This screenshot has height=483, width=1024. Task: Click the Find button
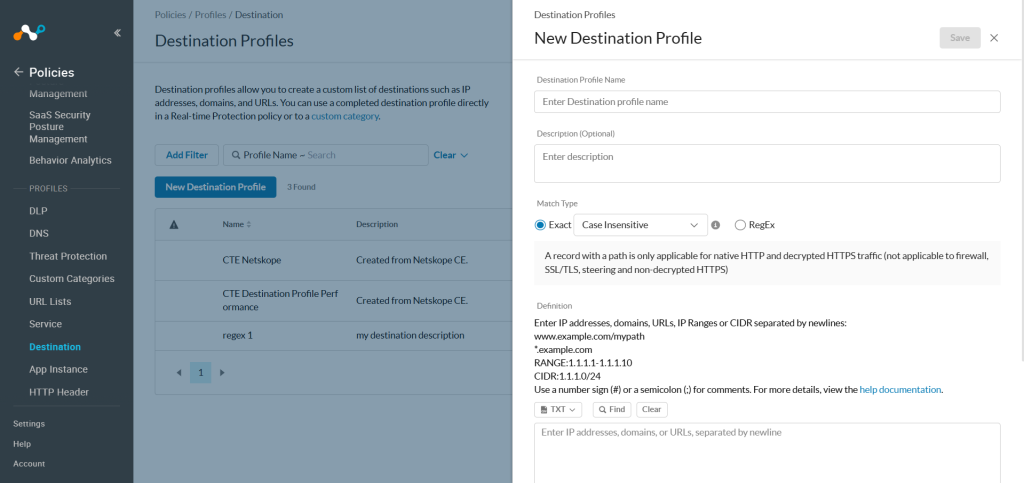(x=612, y=409)
